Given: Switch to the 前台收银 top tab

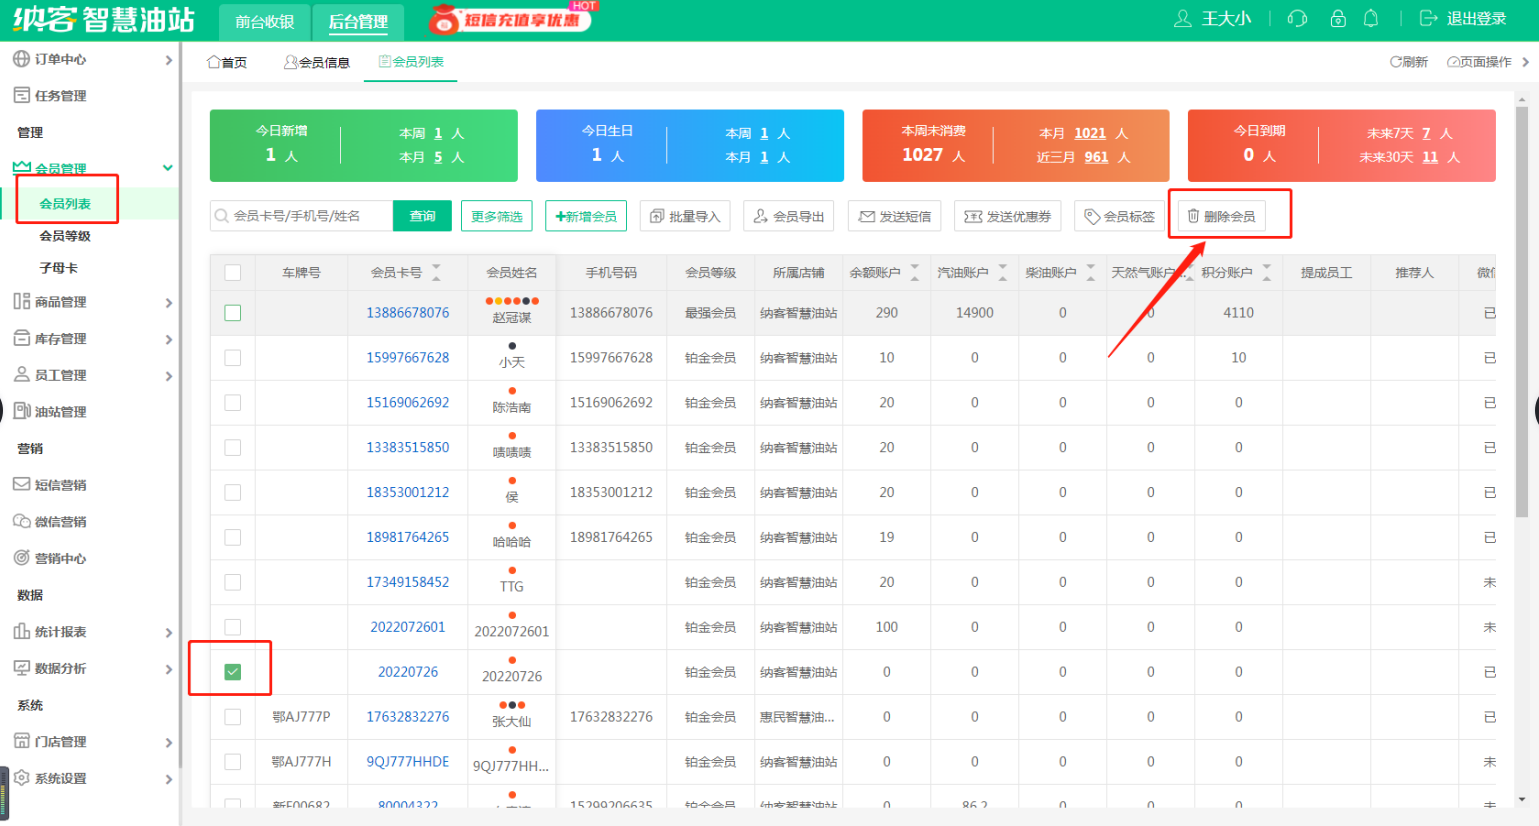Looking at the screenshot, I should [x=265, y=22].
